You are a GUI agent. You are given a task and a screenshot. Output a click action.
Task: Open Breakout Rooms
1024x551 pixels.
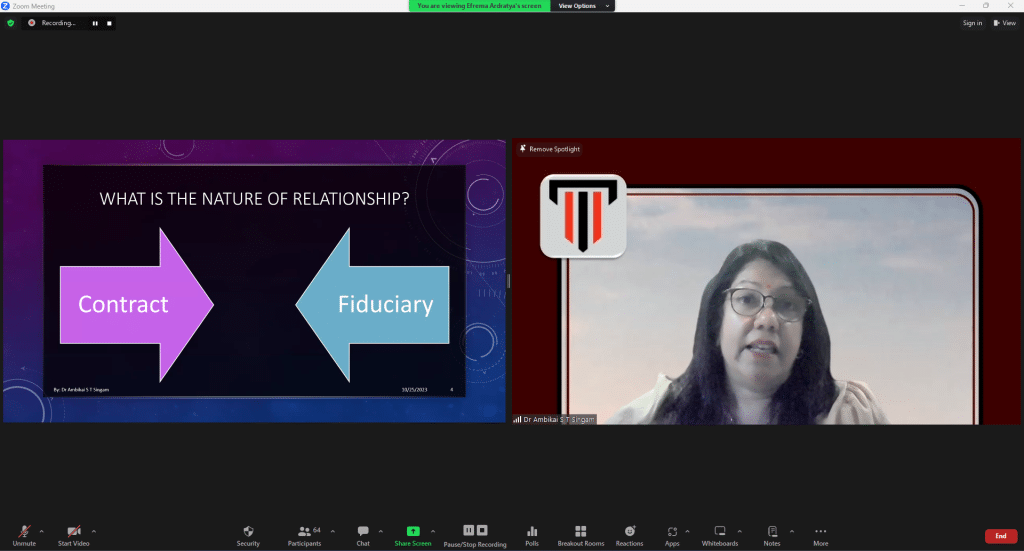pyautogui.click(x=580, y=532)
